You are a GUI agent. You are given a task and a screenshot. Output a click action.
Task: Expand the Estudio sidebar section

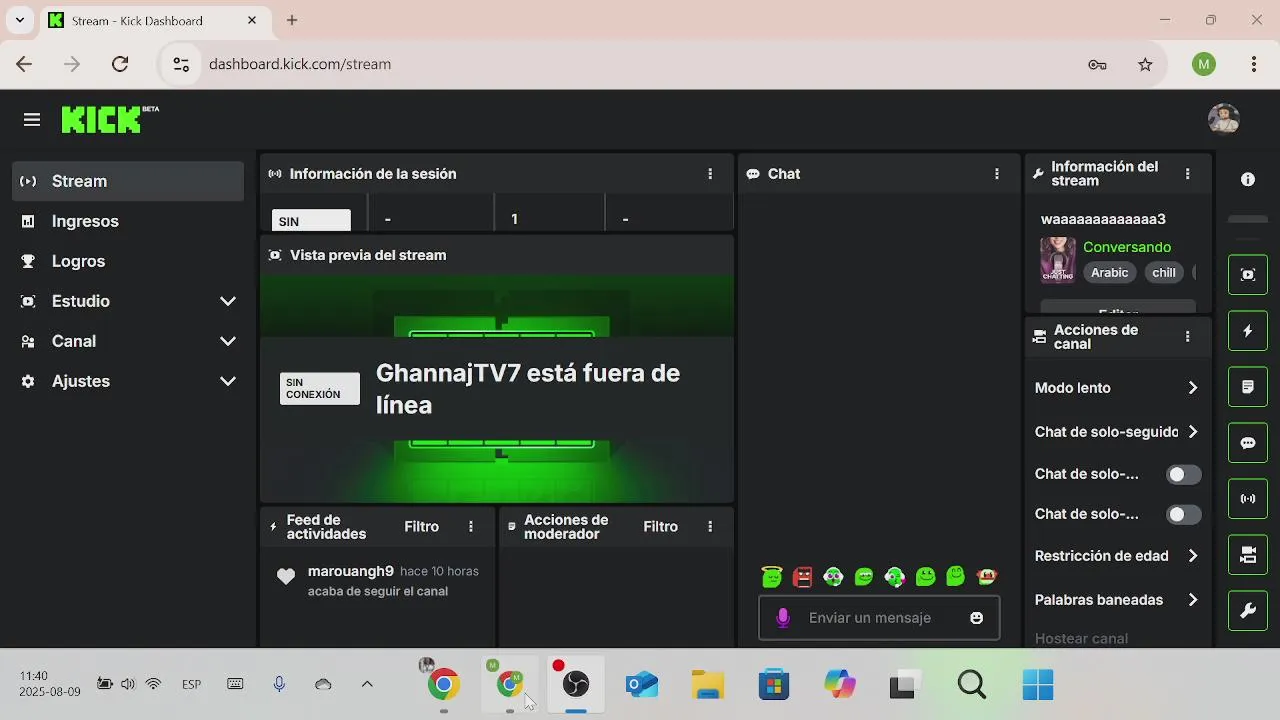[128, 301]
